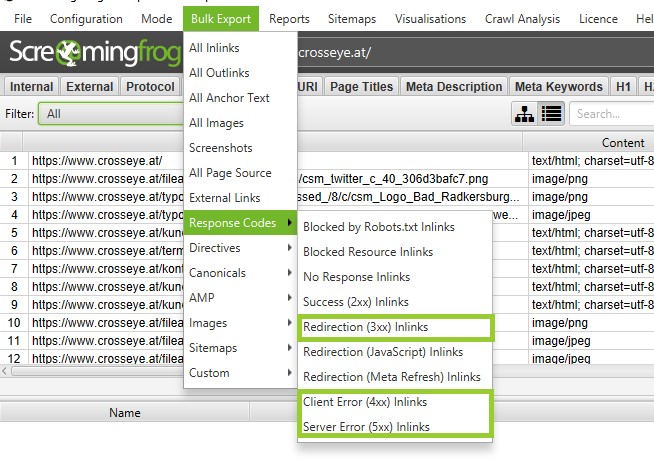Select row 7 crosseye.at/kont URL
The image size is (654, 463).
click(x=107, y=269)
